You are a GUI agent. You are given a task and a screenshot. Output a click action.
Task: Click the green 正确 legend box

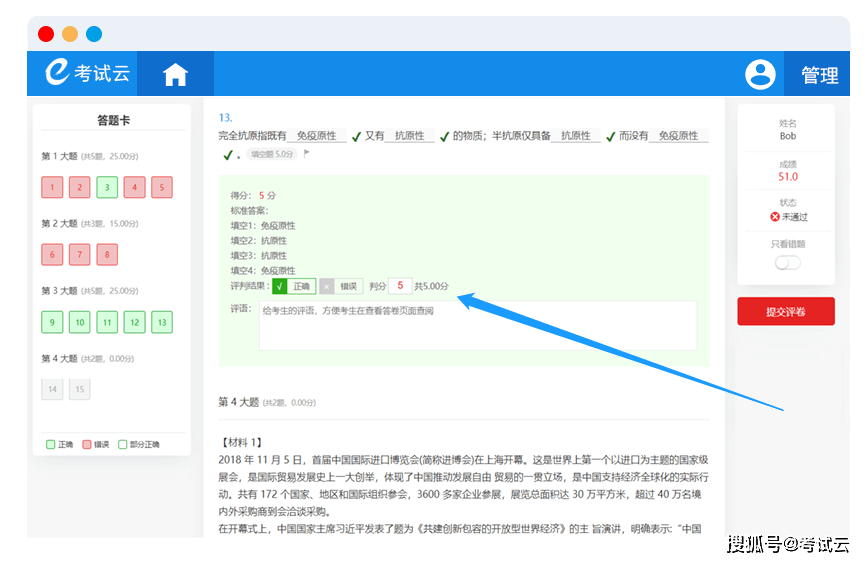(50, 445)
